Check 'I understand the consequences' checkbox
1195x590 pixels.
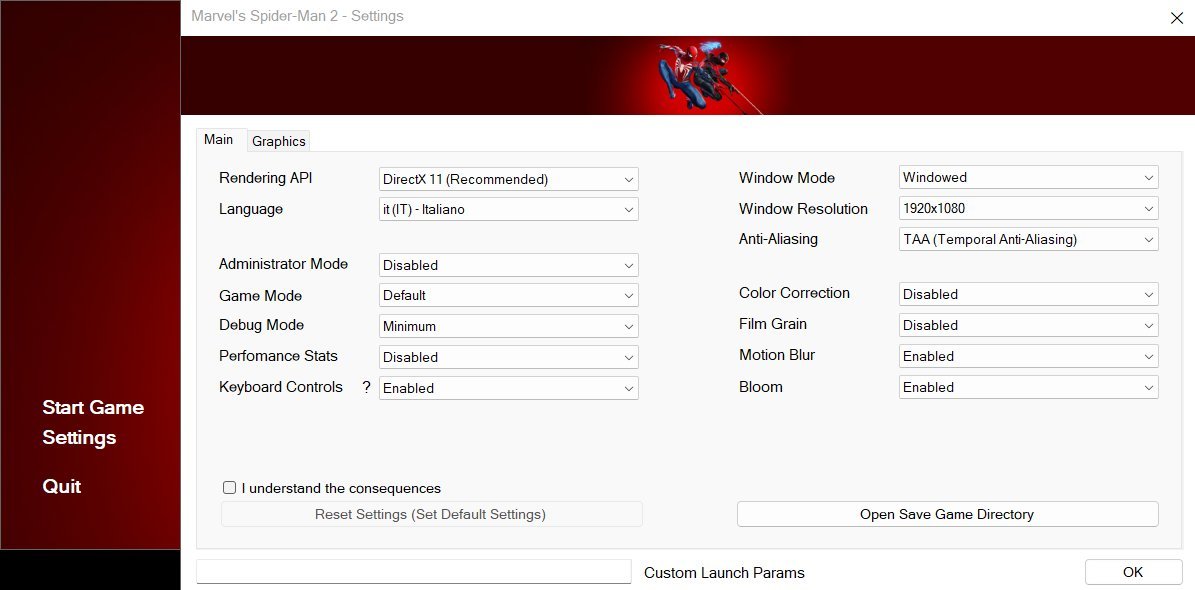click(x=229, y=488)
